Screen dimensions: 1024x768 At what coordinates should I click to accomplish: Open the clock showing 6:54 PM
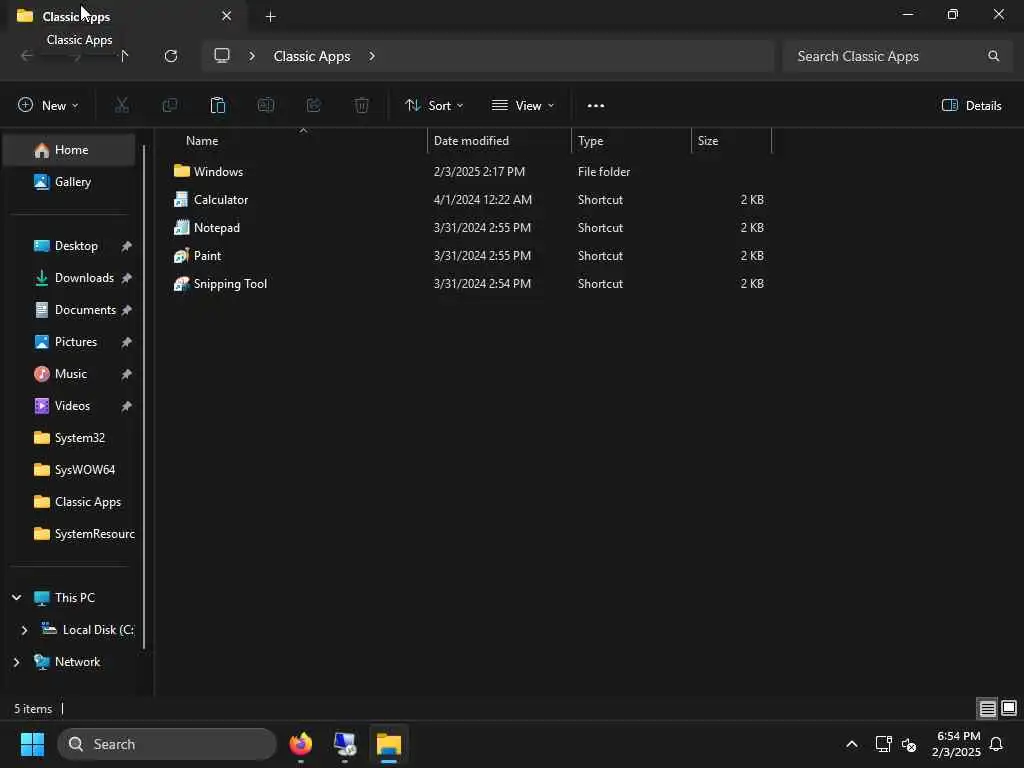(x=957, y=744)
